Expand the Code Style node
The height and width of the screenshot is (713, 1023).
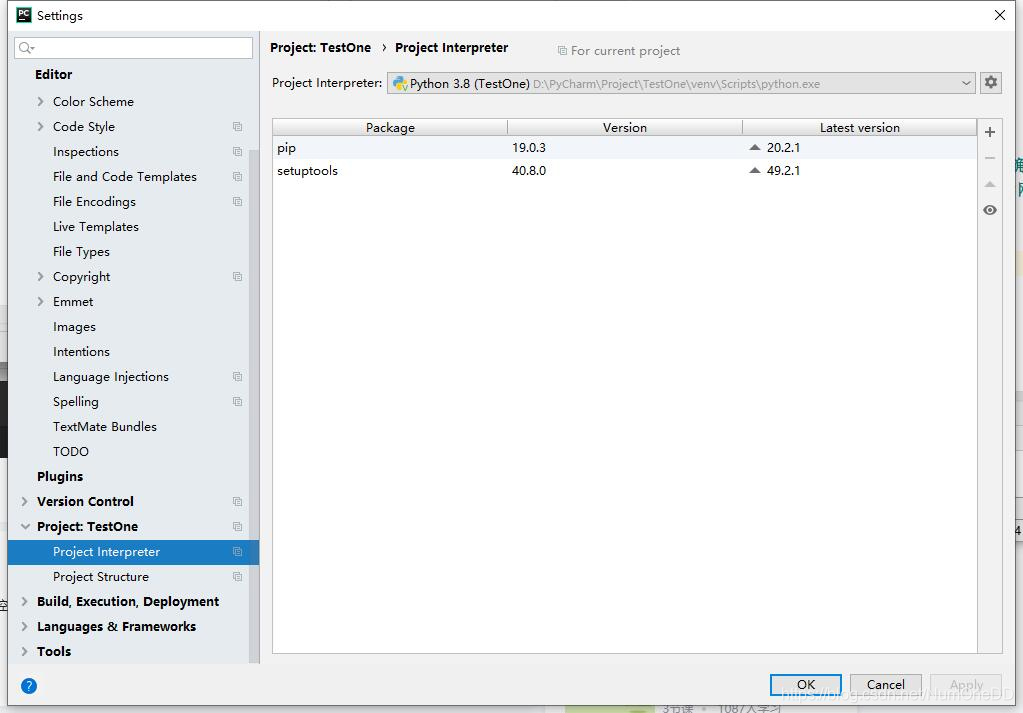(x=40, y=127)
